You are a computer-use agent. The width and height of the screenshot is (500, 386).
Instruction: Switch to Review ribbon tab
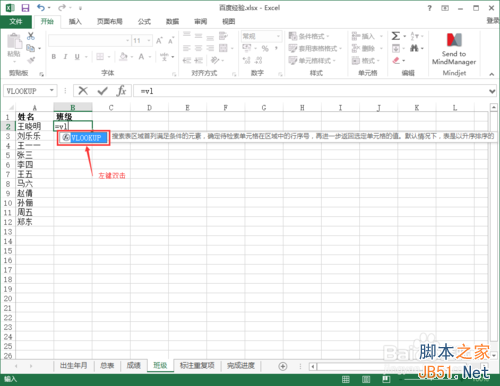[200, 22]
